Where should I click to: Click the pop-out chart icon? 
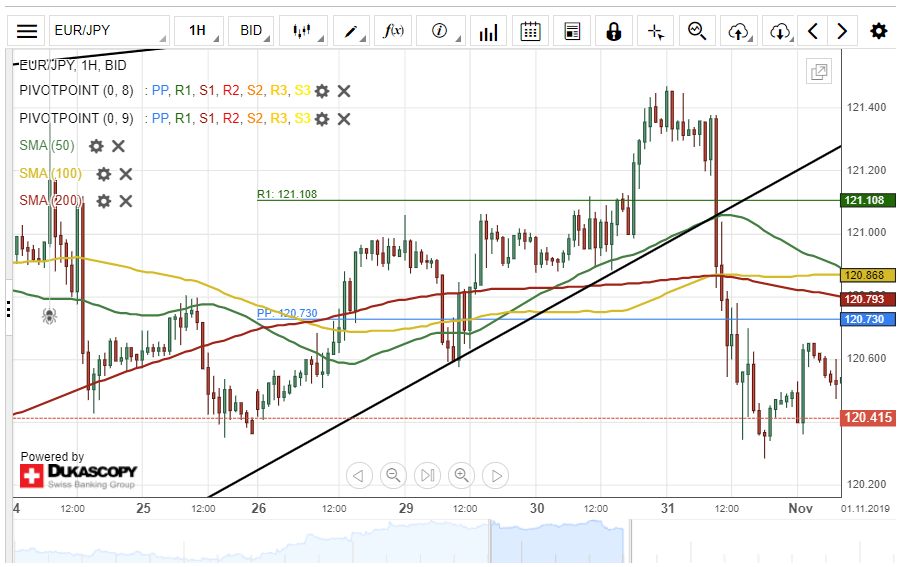(819, 72)
